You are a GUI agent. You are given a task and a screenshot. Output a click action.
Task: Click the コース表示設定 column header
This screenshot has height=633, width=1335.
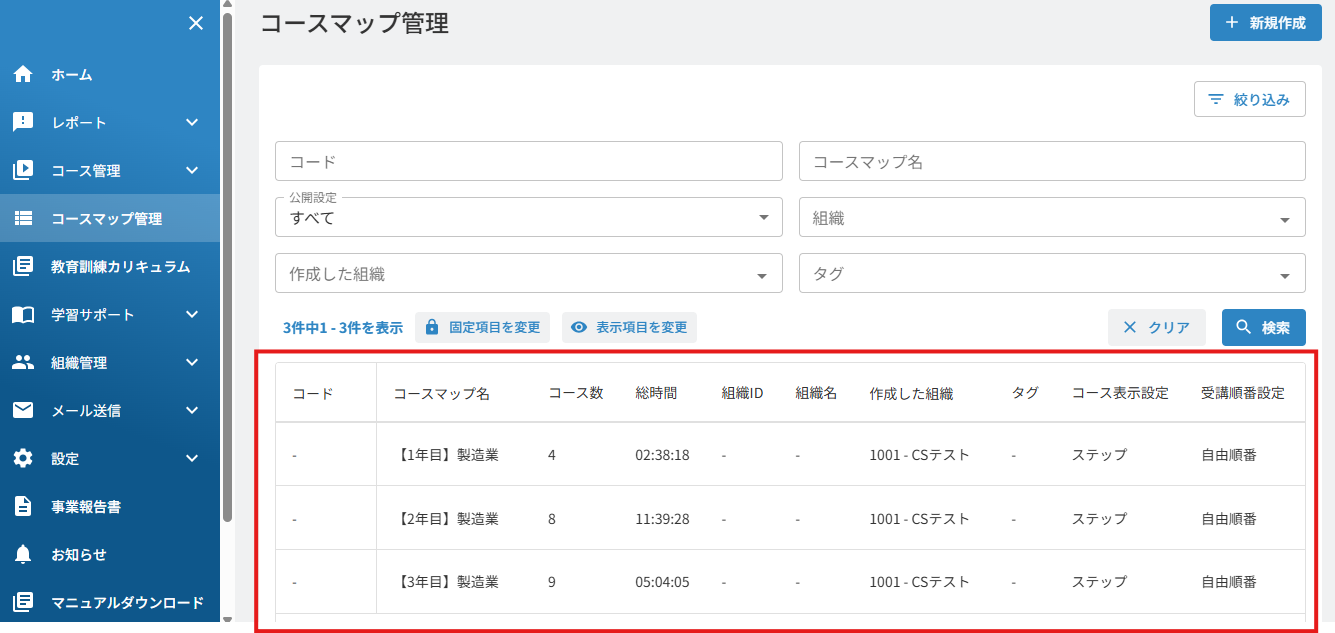tap(1120, 394)
